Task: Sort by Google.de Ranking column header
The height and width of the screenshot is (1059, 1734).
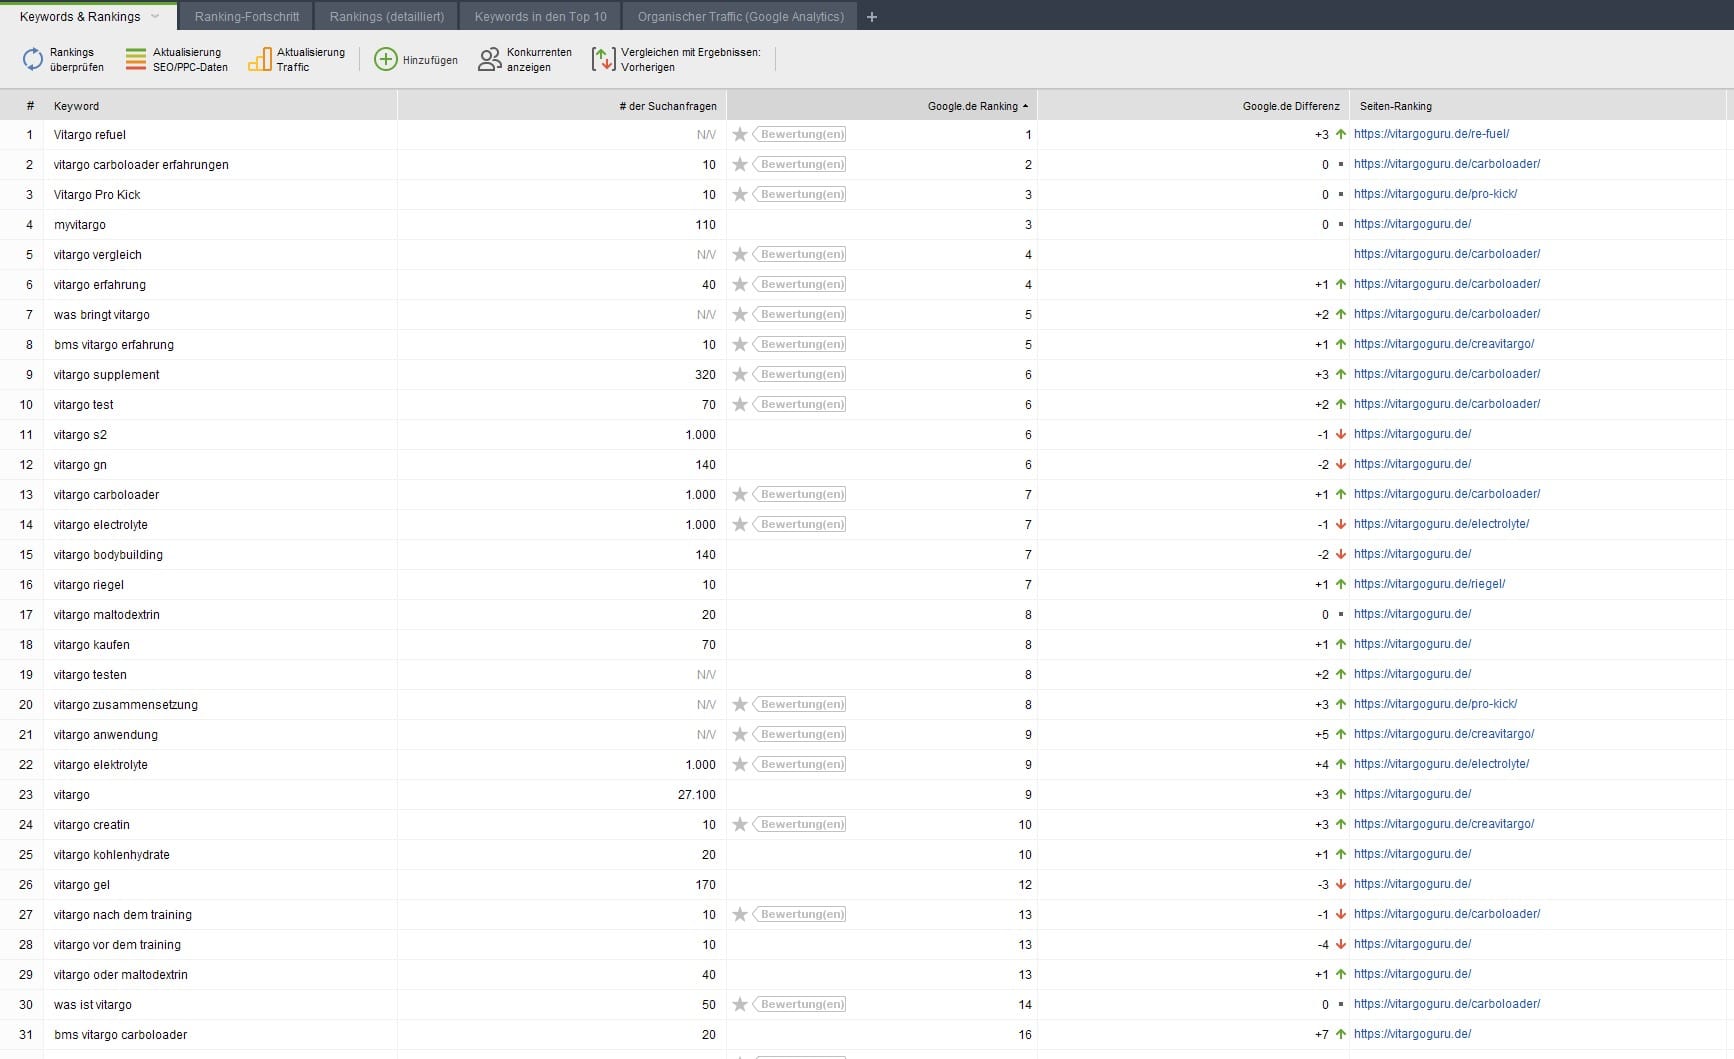Action: pyautogui.click(x=882, y=106)
